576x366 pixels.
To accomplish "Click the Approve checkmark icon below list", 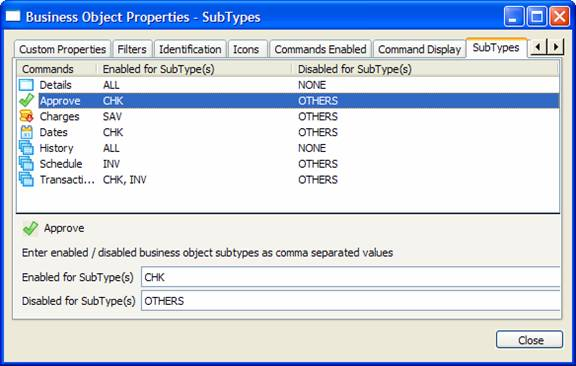I will click(x=30, y=228).
